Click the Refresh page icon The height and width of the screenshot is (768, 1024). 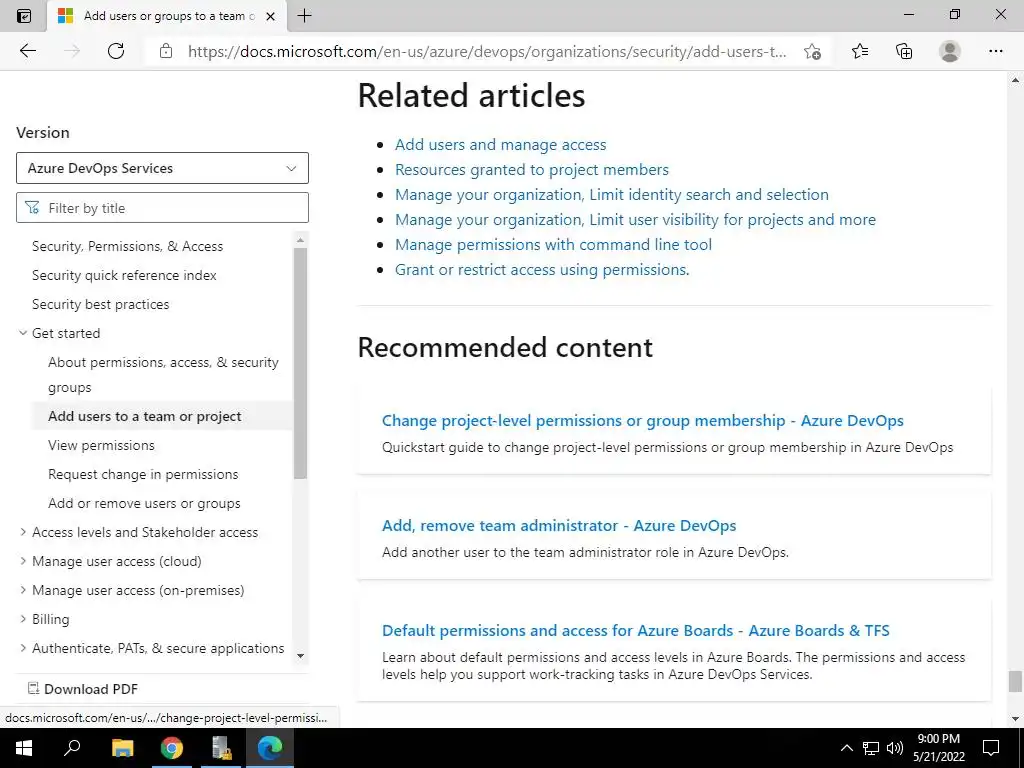point(116,51)
